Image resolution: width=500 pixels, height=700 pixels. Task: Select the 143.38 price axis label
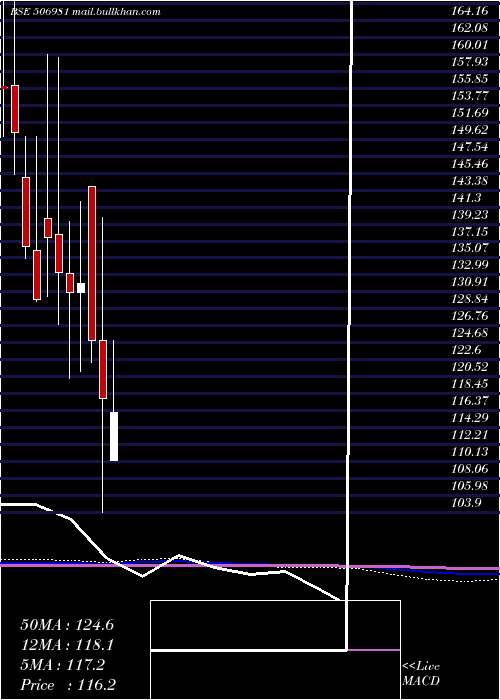(469, 180)
